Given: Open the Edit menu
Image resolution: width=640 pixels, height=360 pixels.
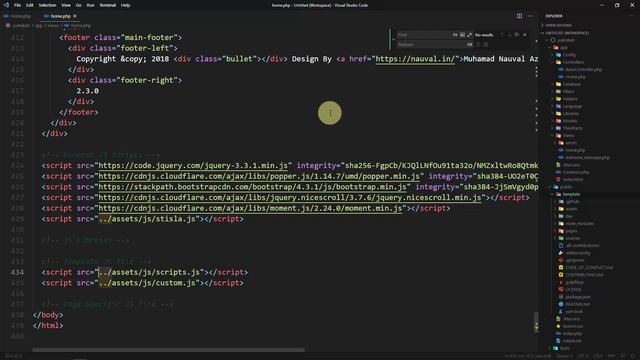Looking at the screenshot, I should 29,5.
